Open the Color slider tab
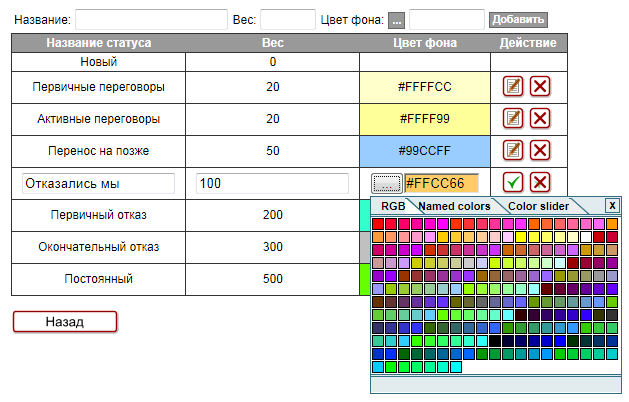Image resolution: width=629 pixels, height=402 pixels. click(538, 206)
